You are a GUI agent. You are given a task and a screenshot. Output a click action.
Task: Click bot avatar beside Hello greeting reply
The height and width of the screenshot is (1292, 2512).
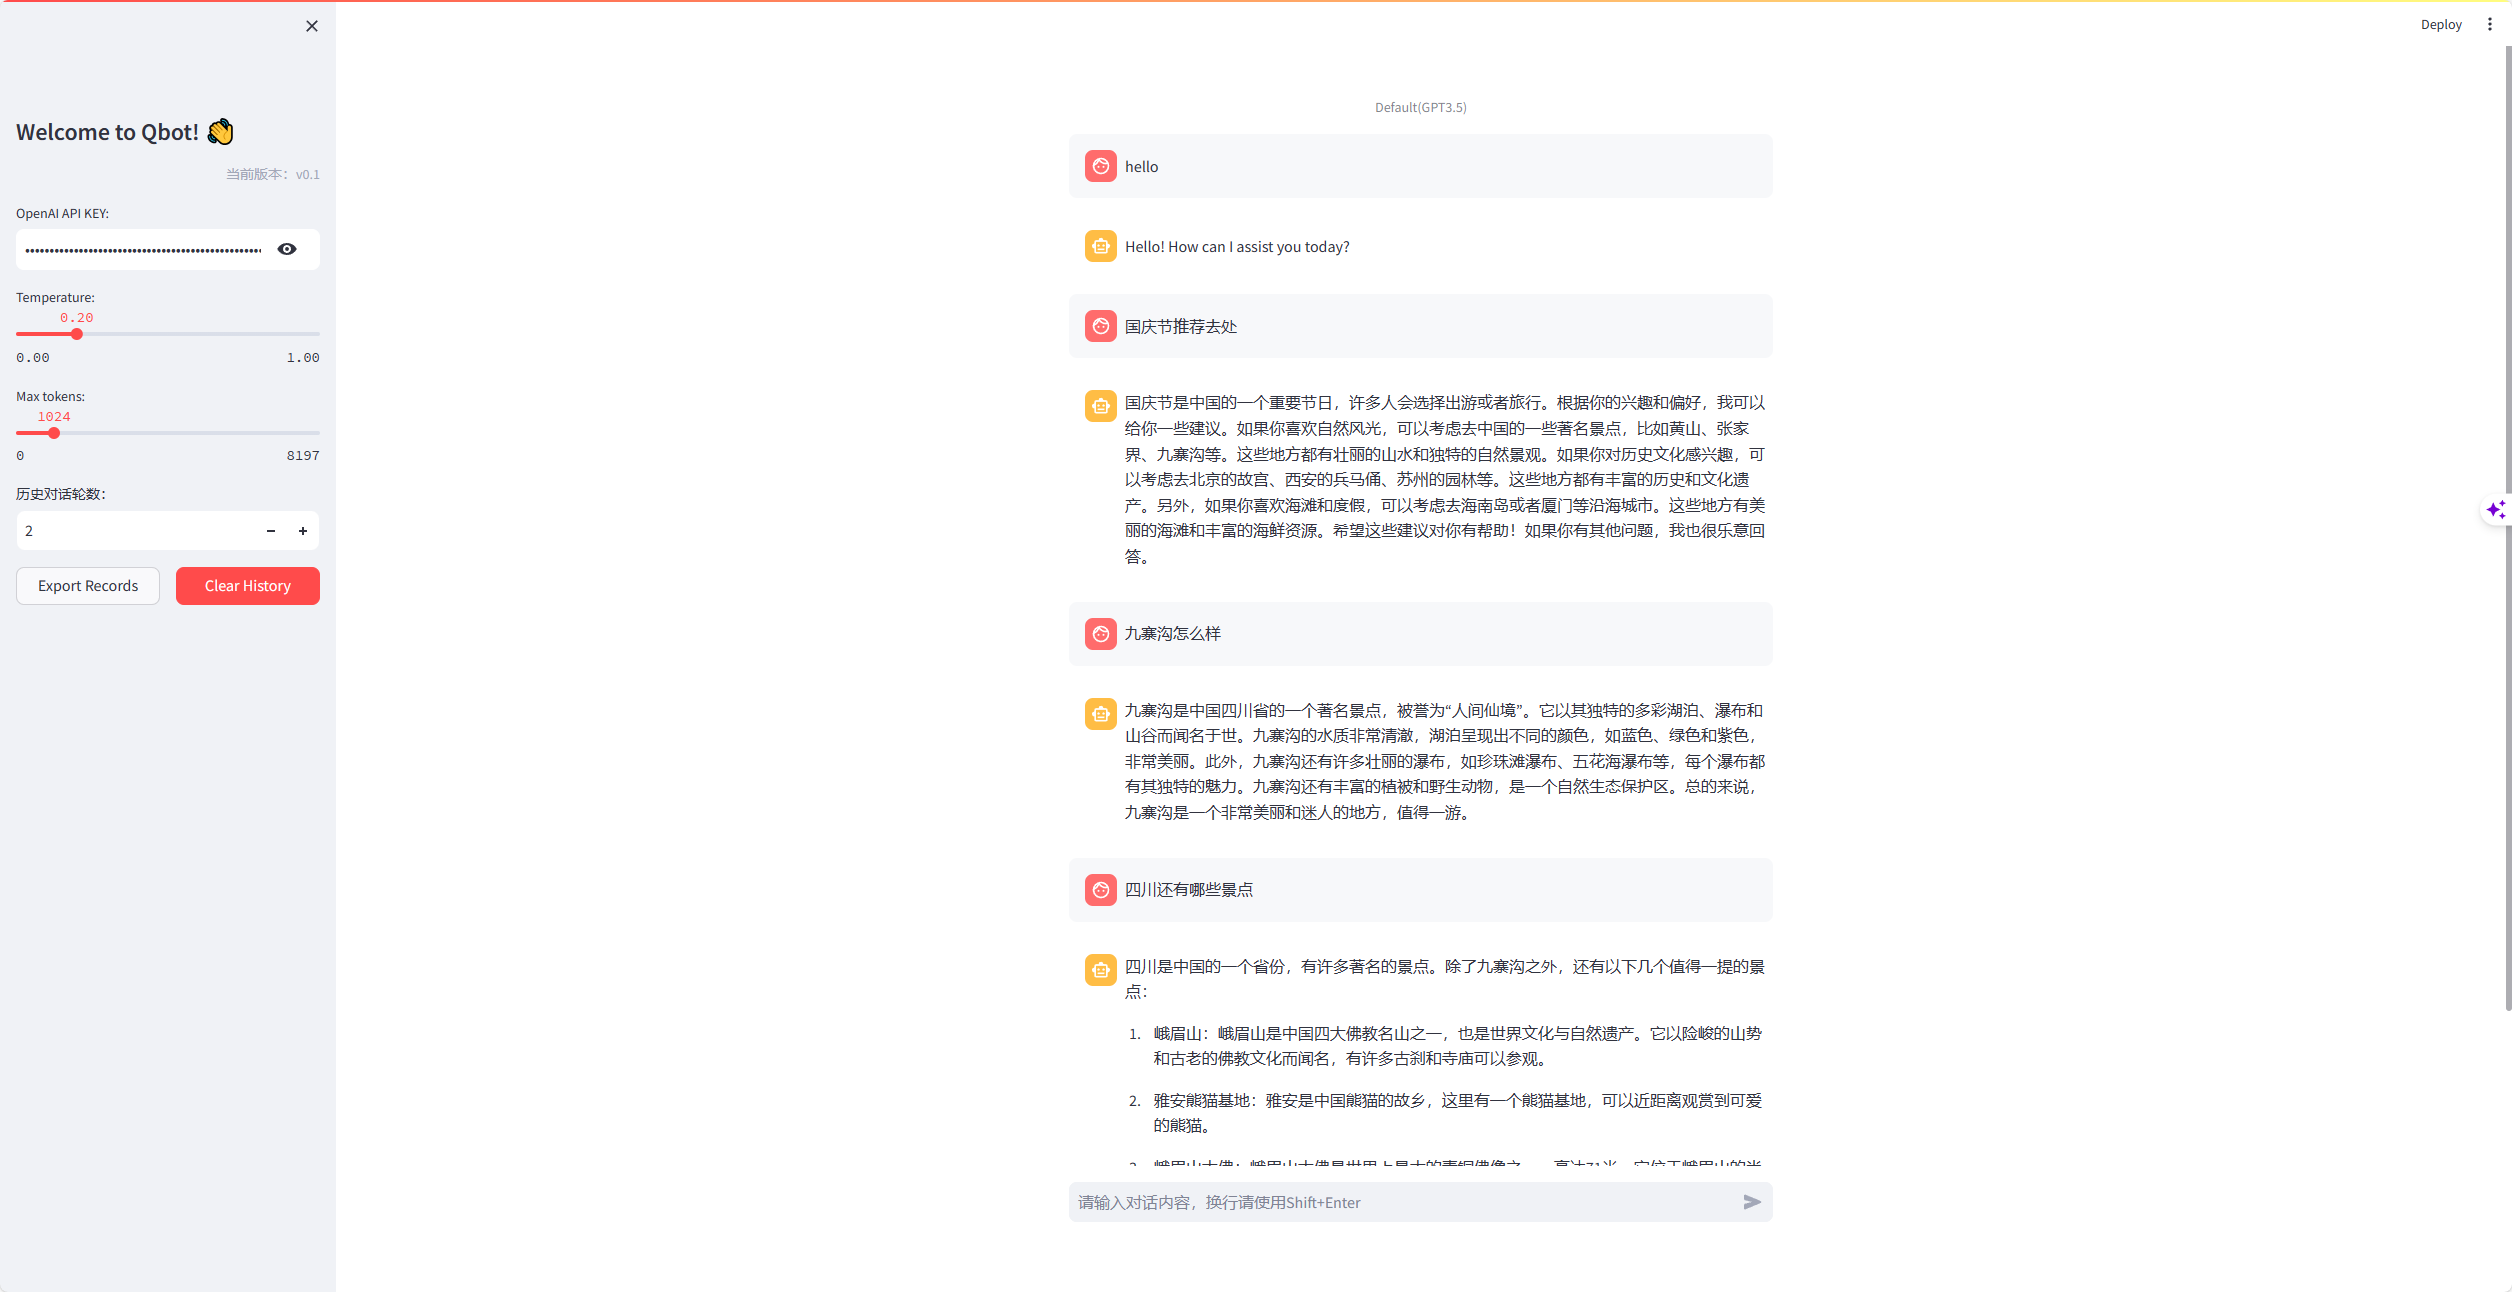point(1100,246)
